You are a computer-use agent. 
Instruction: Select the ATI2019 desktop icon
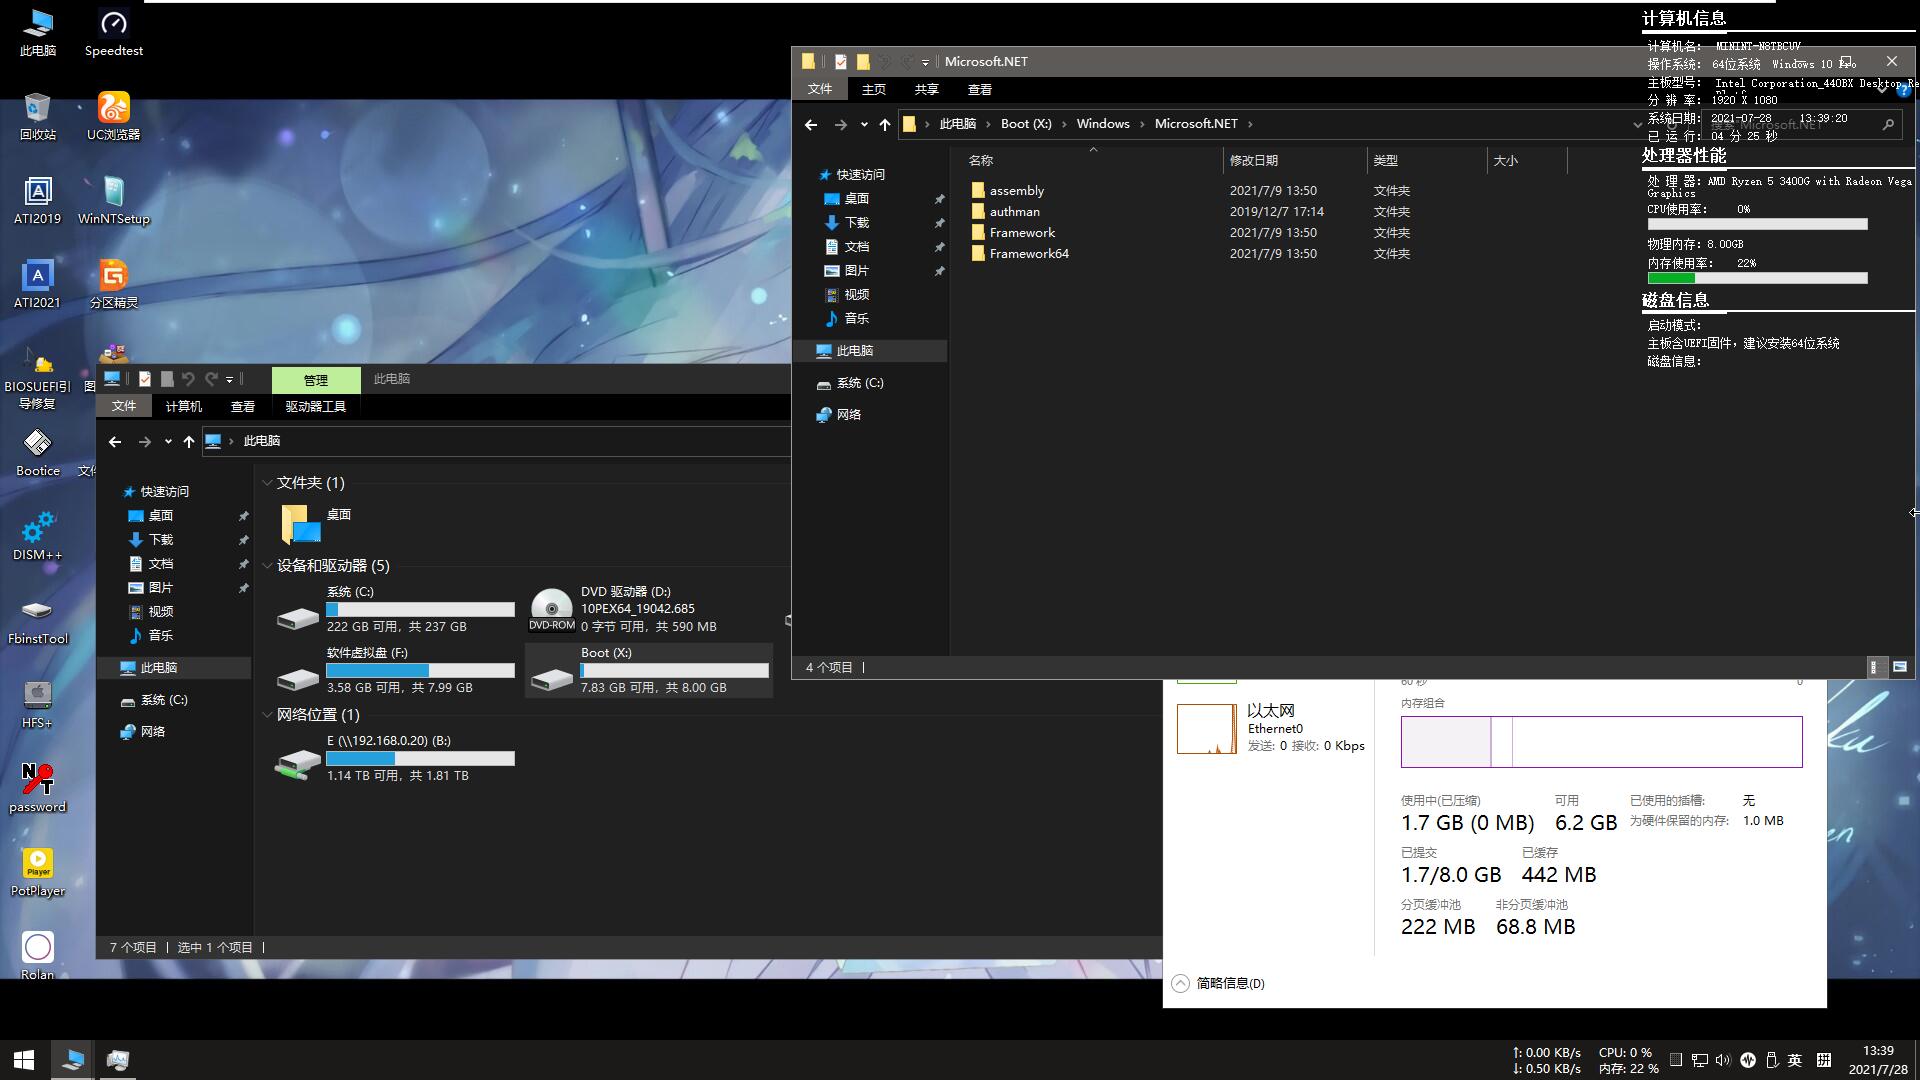click(x=37, y=200)
